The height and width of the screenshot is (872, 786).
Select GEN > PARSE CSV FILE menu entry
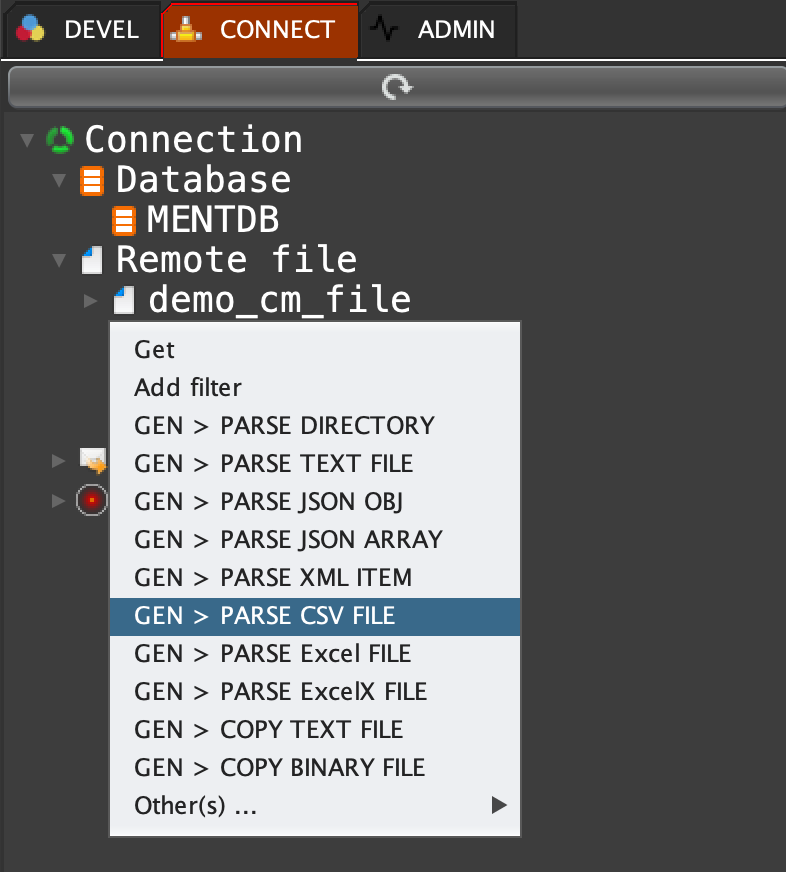264,615
